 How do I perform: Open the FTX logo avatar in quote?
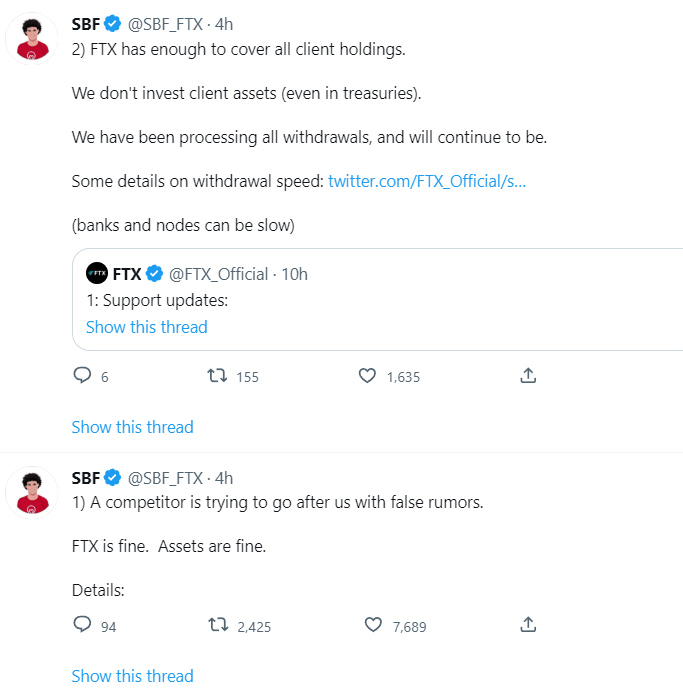(x=96, y=274)
